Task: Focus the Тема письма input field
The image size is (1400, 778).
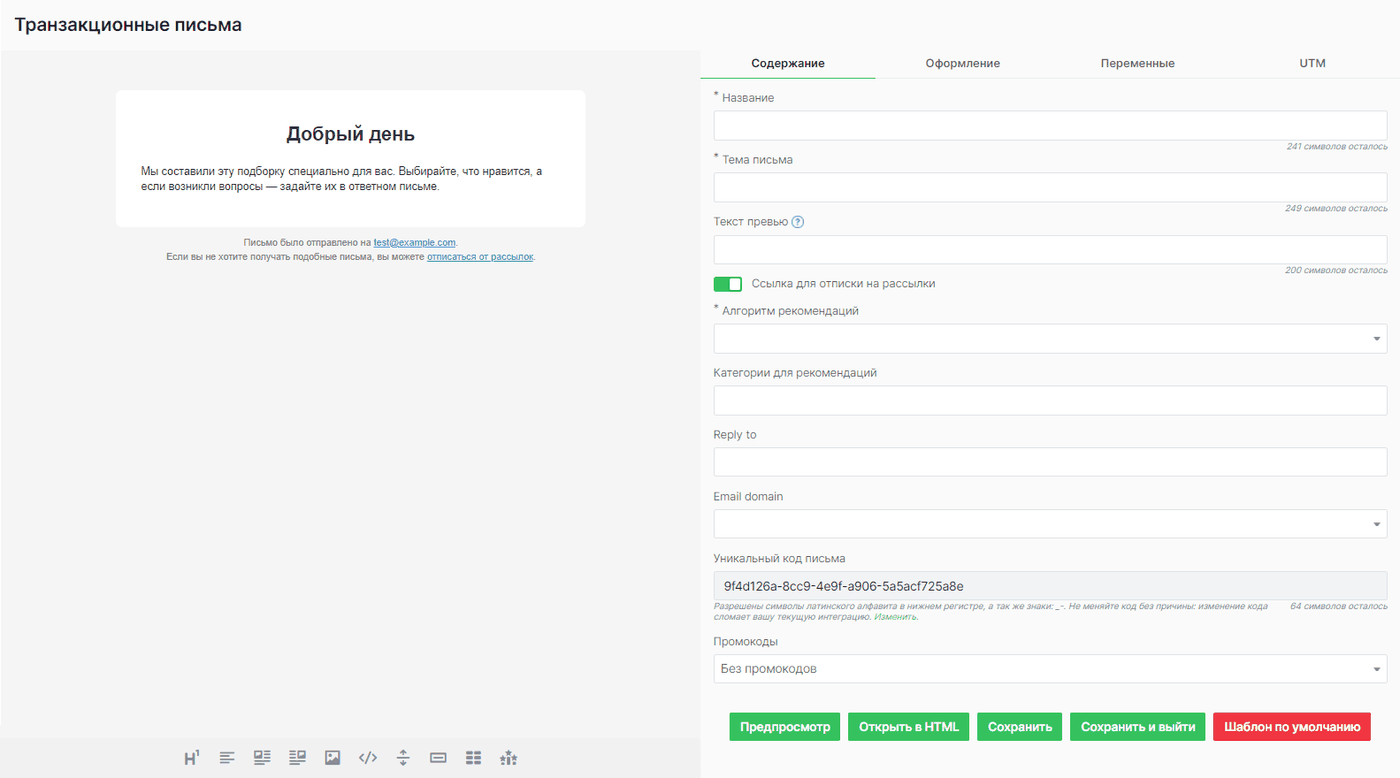Action: (x=1050, y=188)
